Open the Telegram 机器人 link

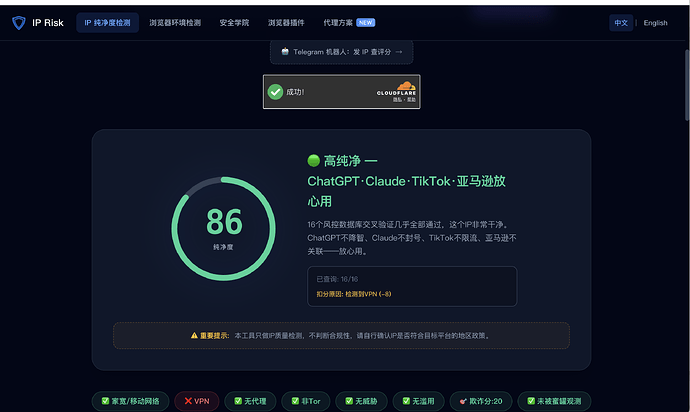coord(341,52)
